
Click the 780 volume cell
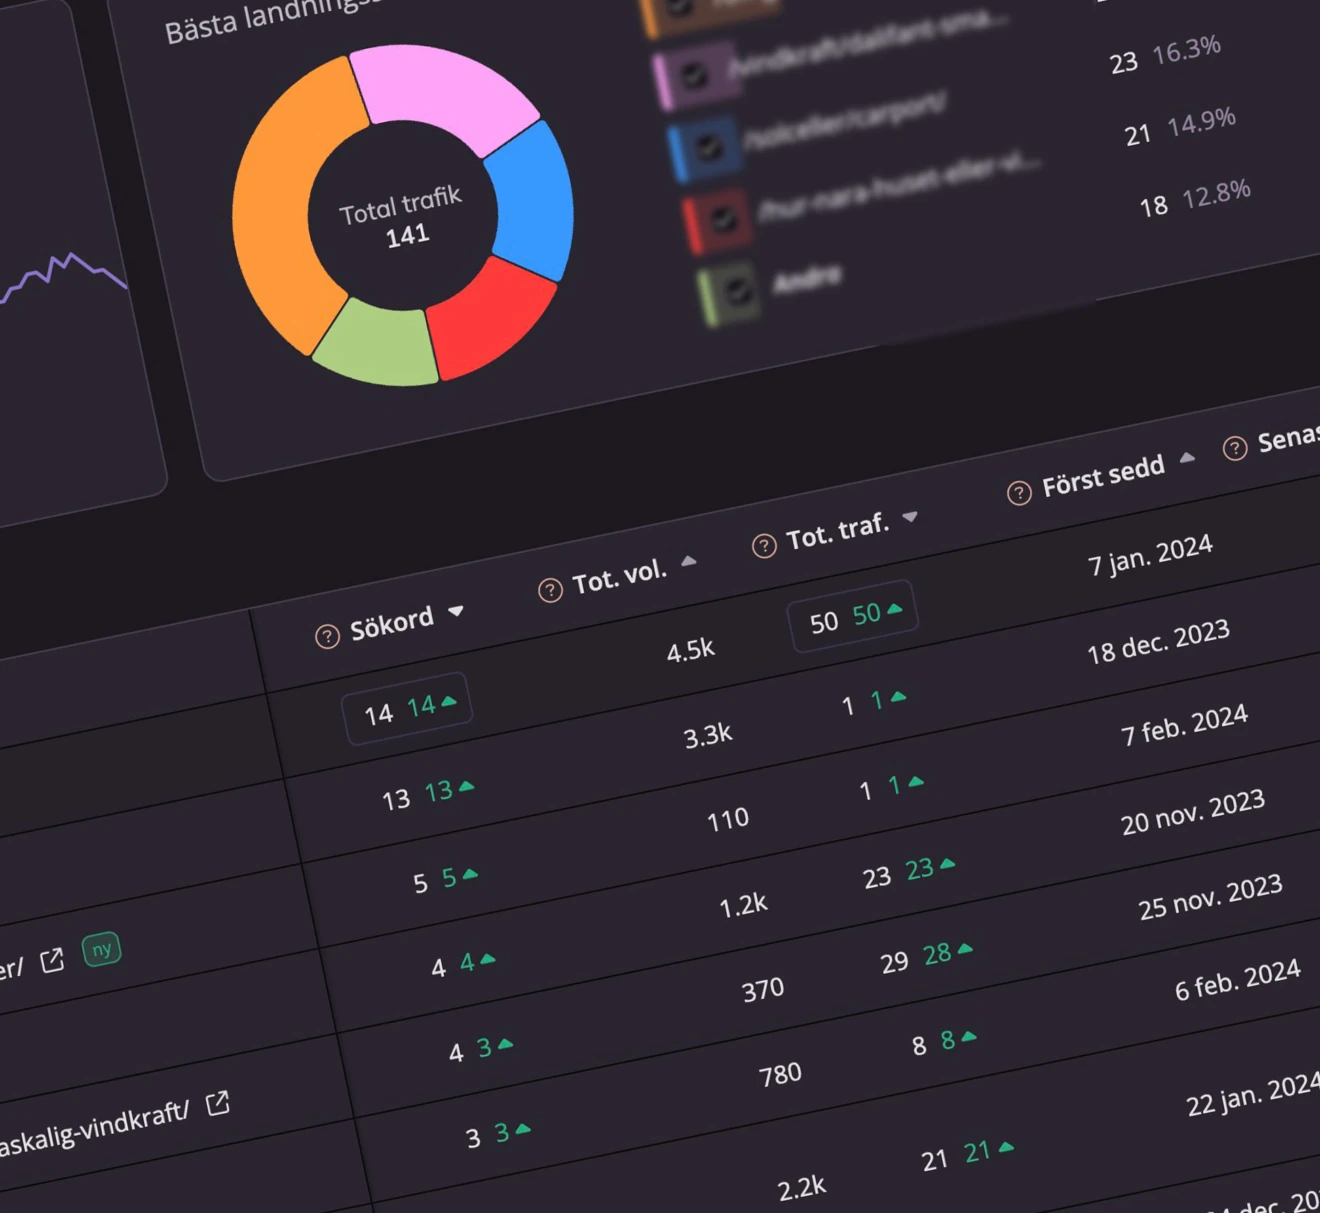pyautogui.click(x=780, y=1076)
